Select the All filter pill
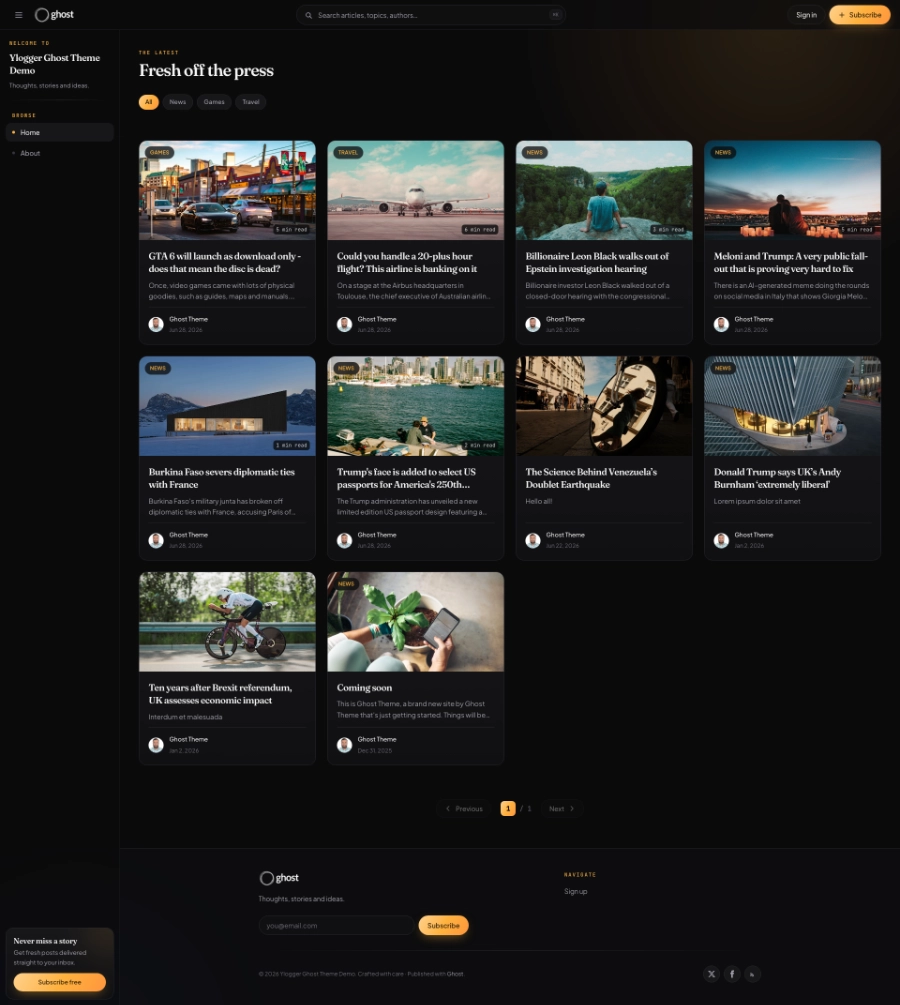This screenshot has width=900, height=1005. coord(149,102)
